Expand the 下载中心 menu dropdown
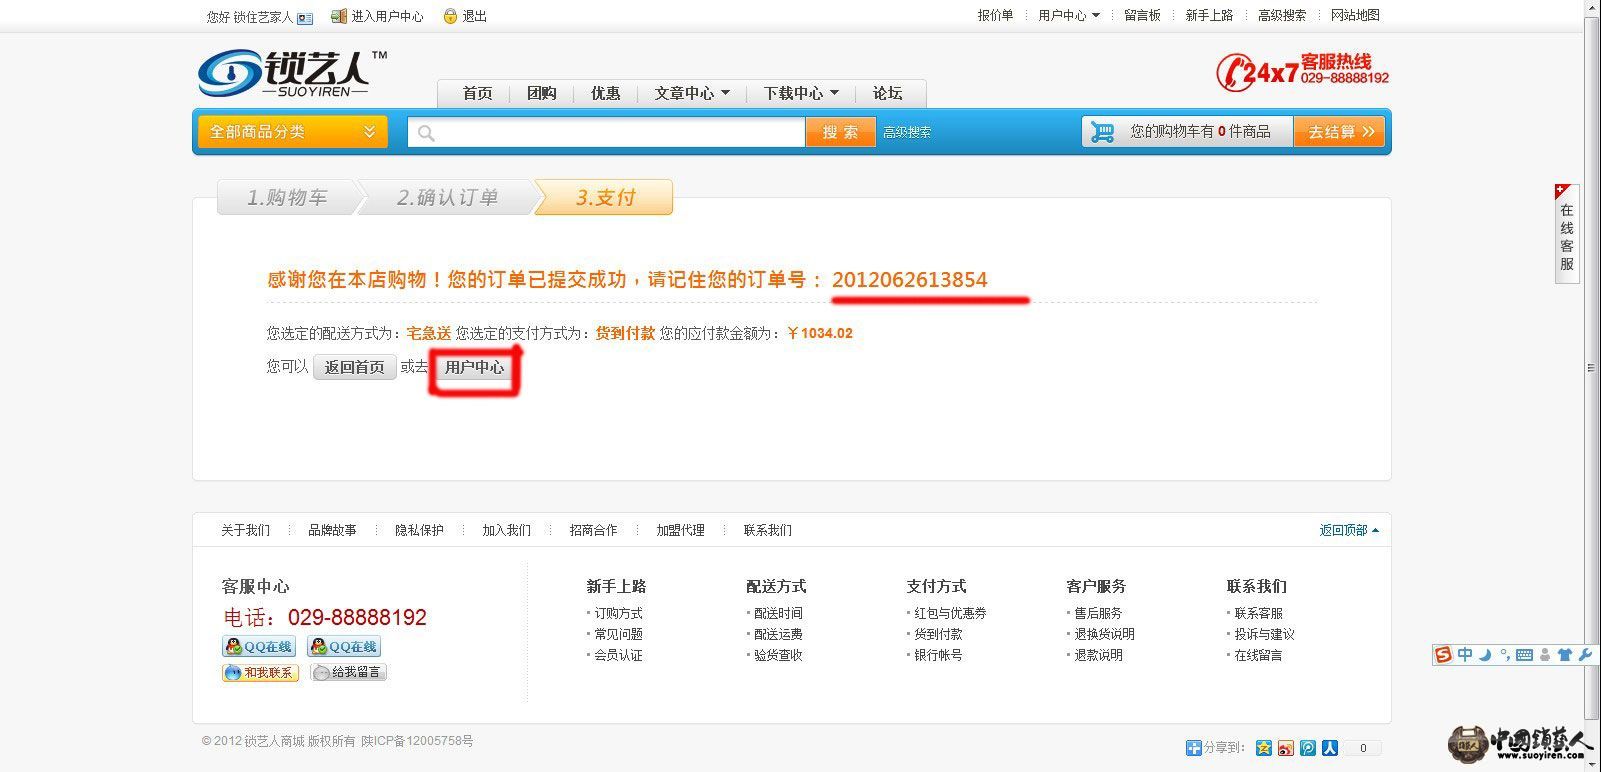This screenshot has height=772, width=1601. click(801, 93)
